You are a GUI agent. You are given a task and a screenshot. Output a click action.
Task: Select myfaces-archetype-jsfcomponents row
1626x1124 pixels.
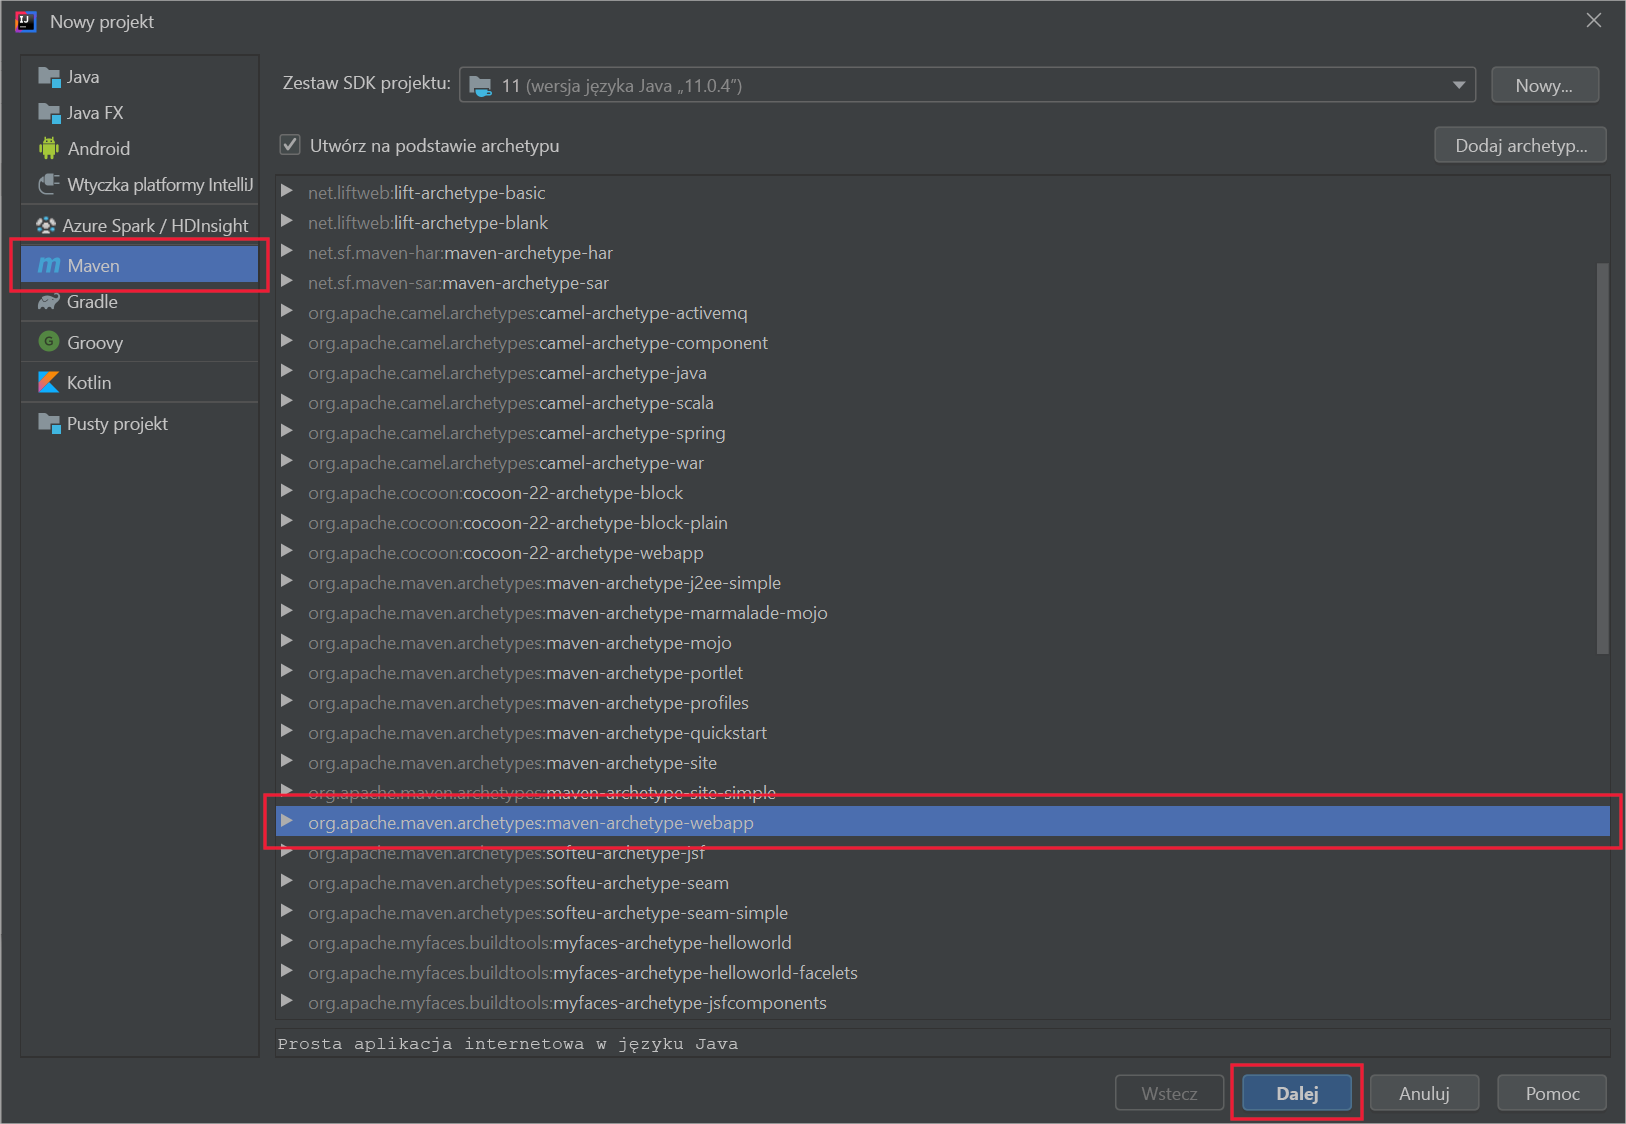[x=942, y=1003]
